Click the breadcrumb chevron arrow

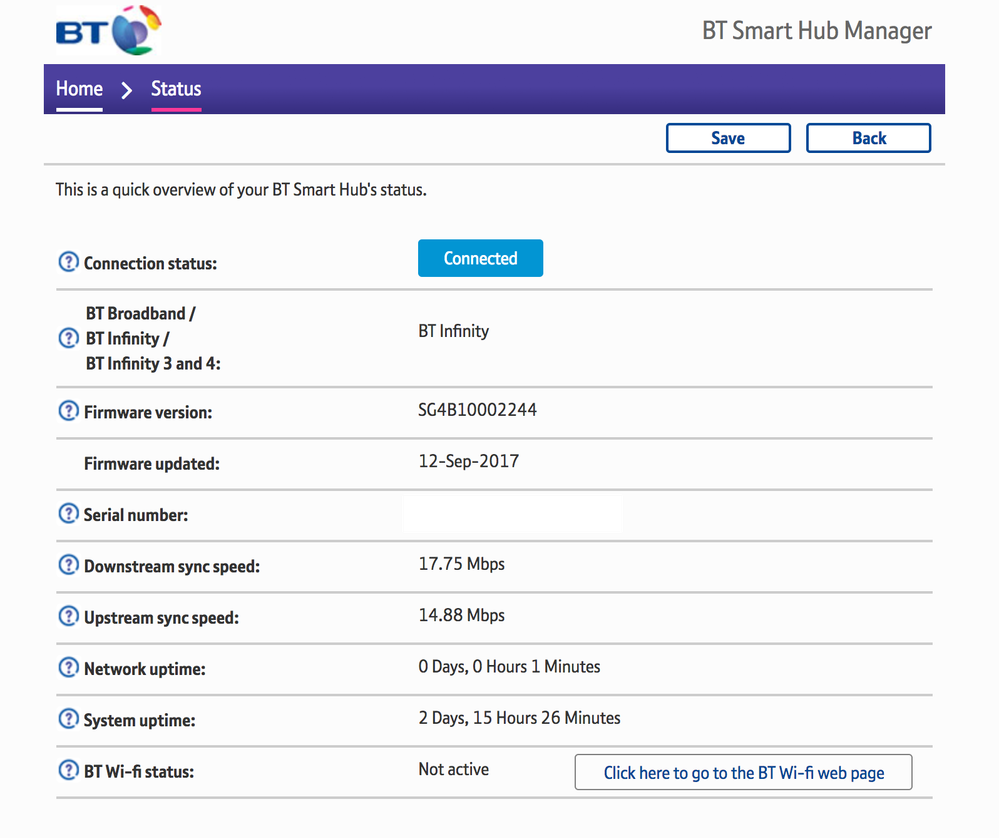click(x=127, y=90)
